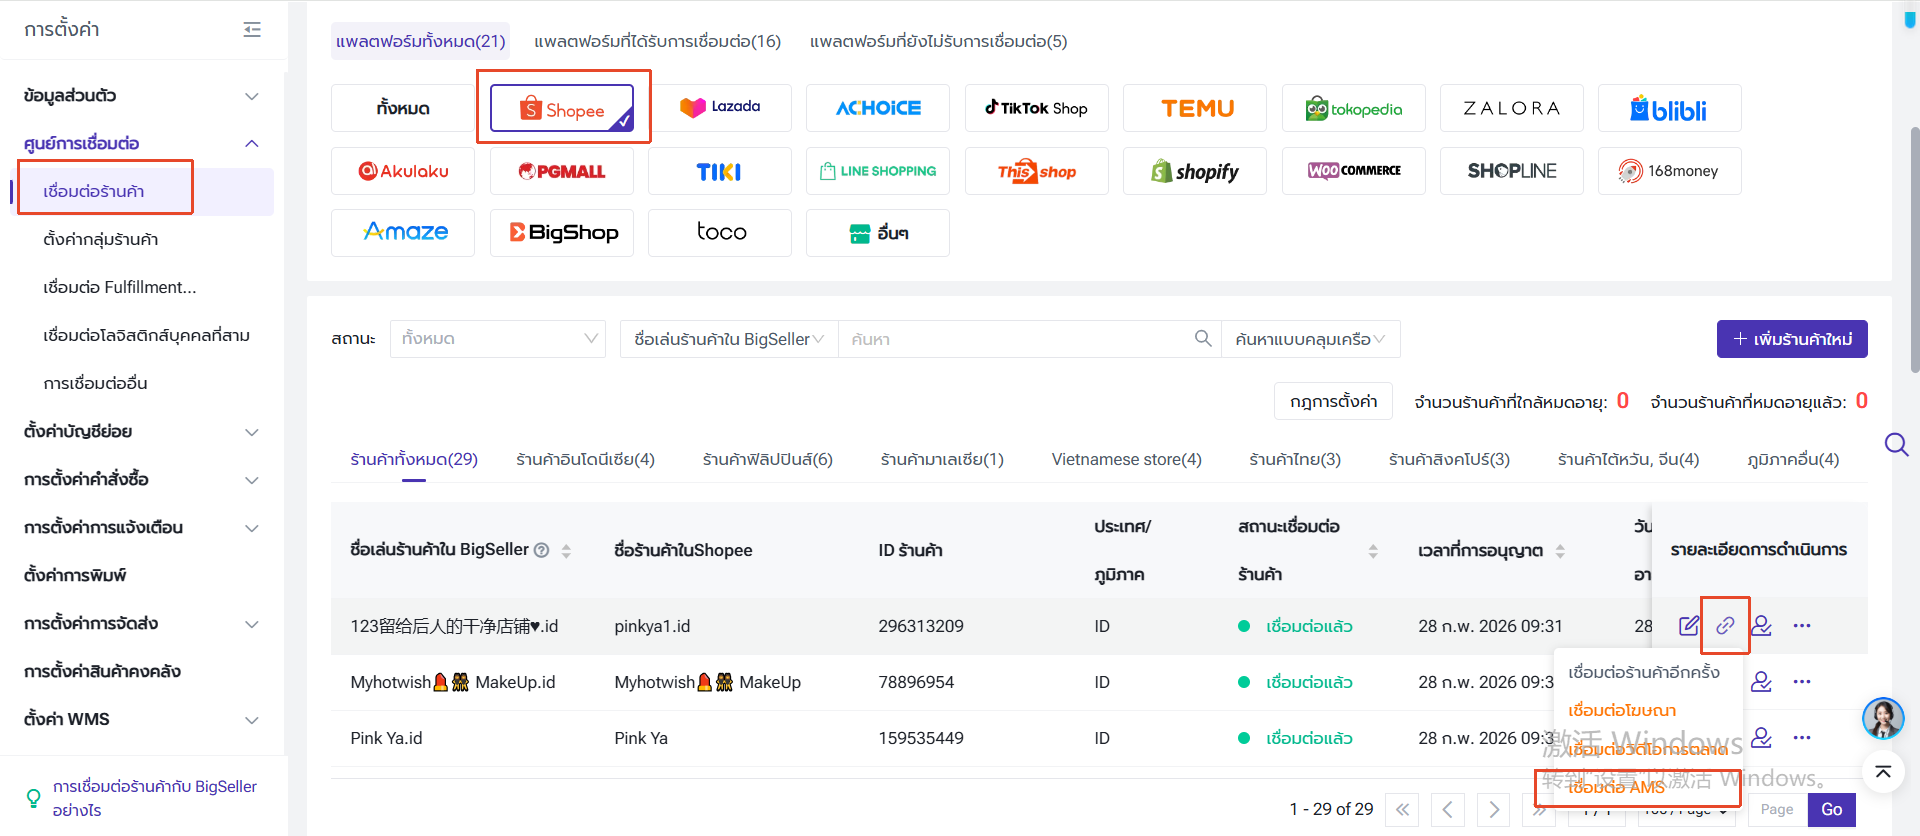Expand the การตั้งค่าการจัดส่ง sidebar section

click(252, 624)
